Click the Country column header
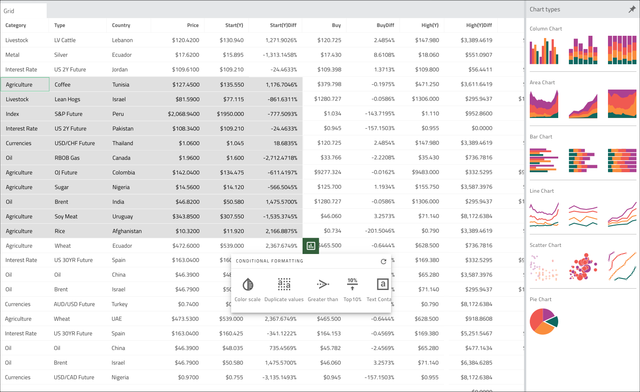640x392 pixels. [x=121, y=25]
